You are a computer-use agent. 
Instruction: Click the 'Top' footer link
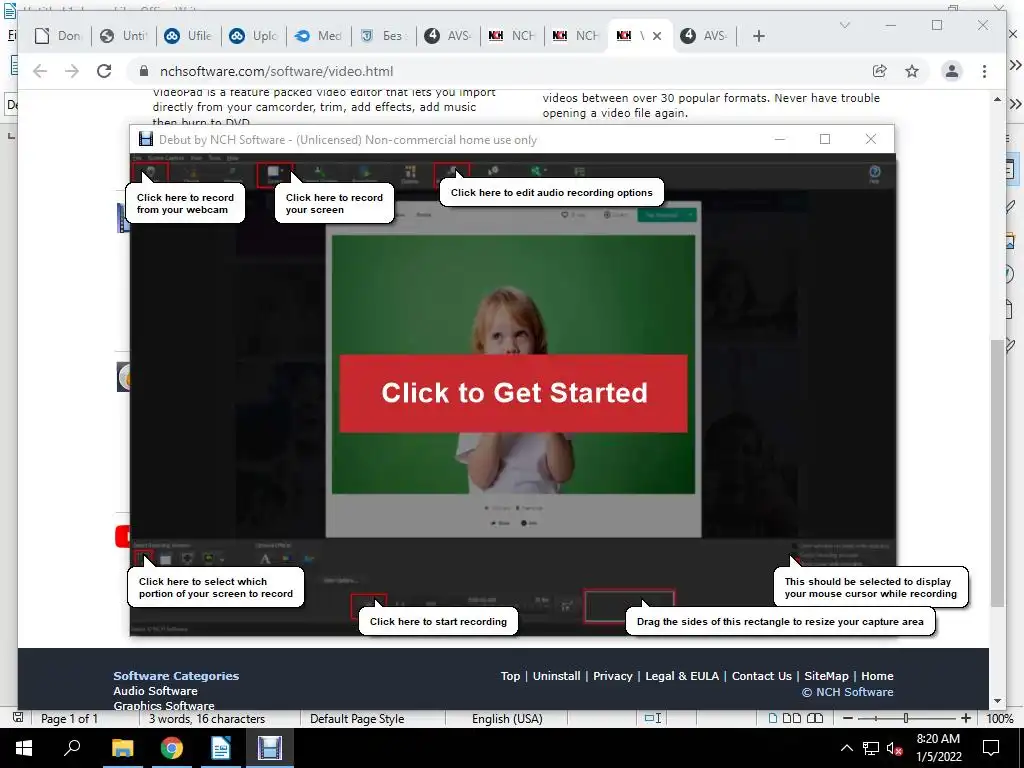pyautogui.click(x=510, y=676)
